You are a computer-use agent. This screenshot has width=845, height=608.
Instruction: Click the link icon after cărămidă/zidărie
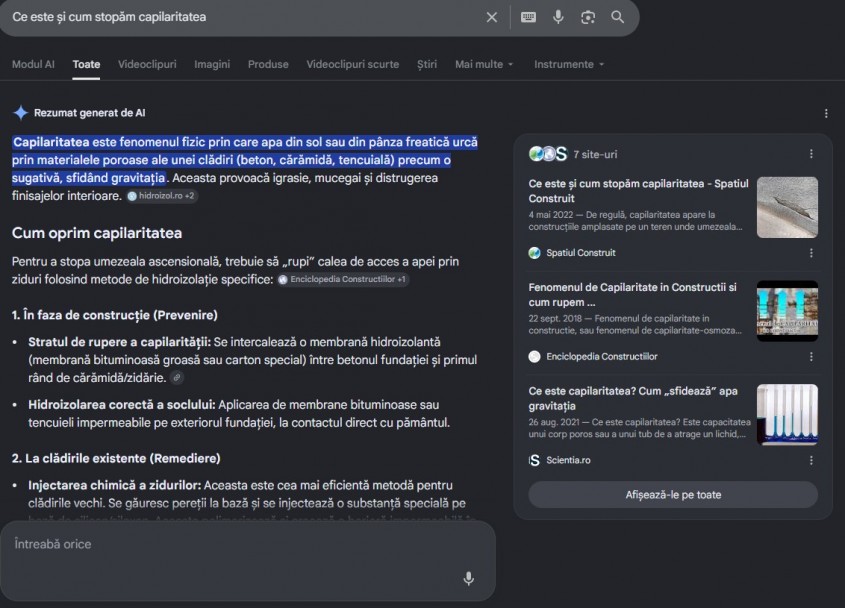177,378
